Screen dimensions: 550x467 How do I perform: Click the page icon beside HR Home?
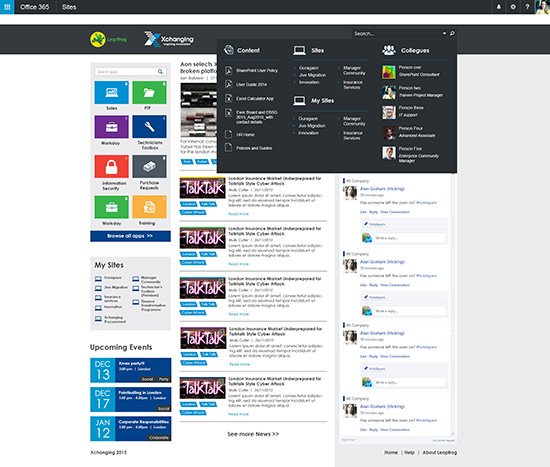[228, 134]
